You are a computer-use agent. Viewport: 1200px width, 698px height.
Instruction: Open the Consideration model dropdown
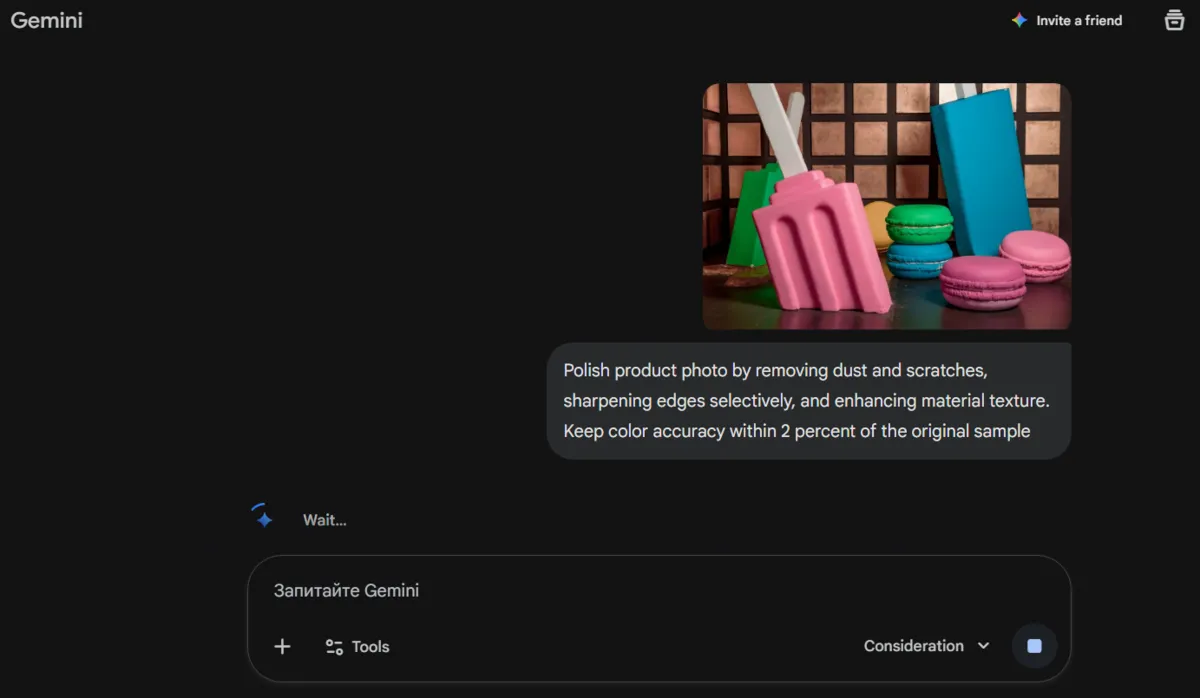coord(914,646)
